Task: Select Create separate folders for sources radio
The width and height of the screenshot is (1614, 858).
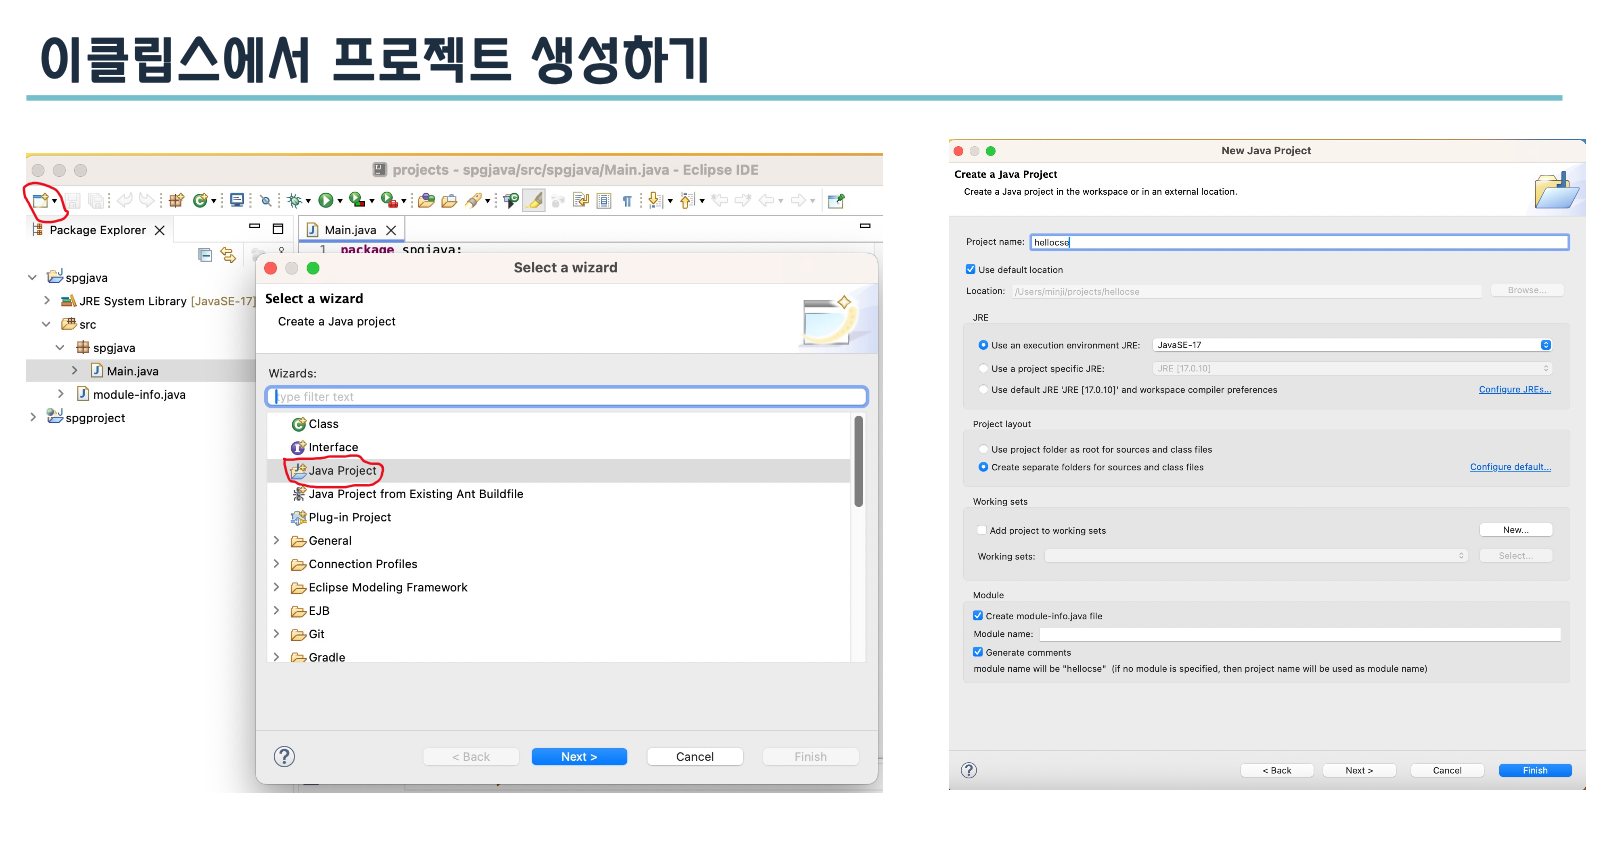Action: click(983, 467)
